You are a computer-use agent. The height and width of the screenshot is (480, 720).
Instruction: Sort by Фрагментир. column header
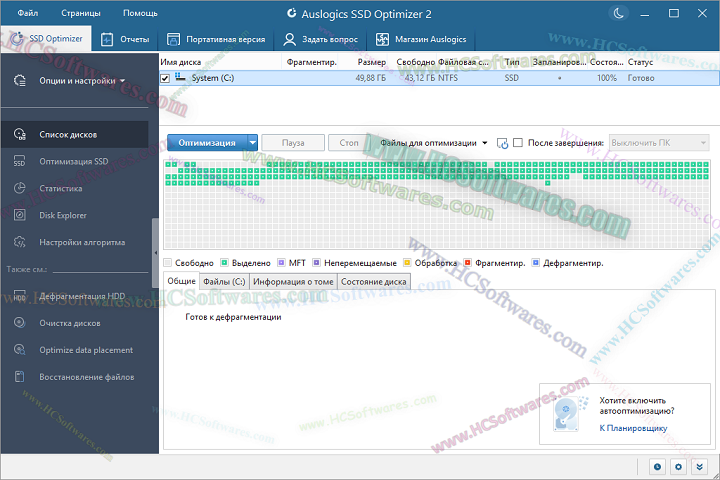pyautogui.click(x=312, y=62)
